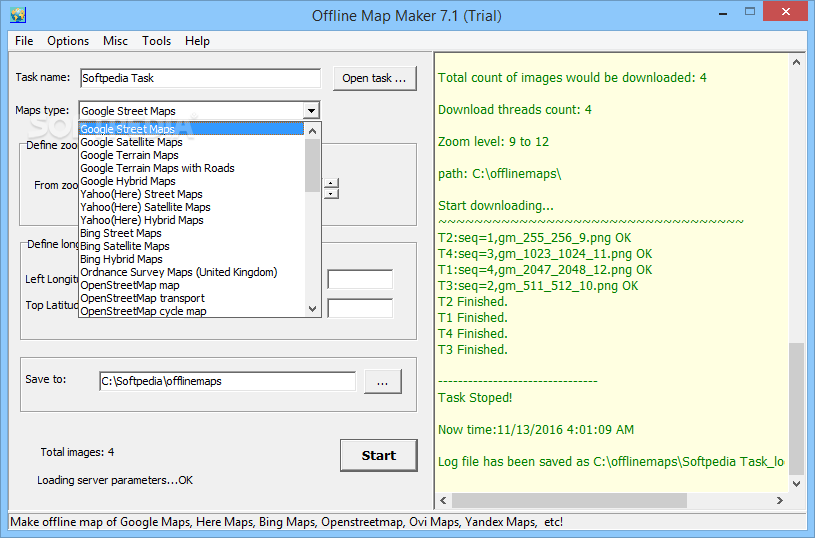Click lower empty field right of Top Latitude

pyautogui.click(x=360, y=308)
